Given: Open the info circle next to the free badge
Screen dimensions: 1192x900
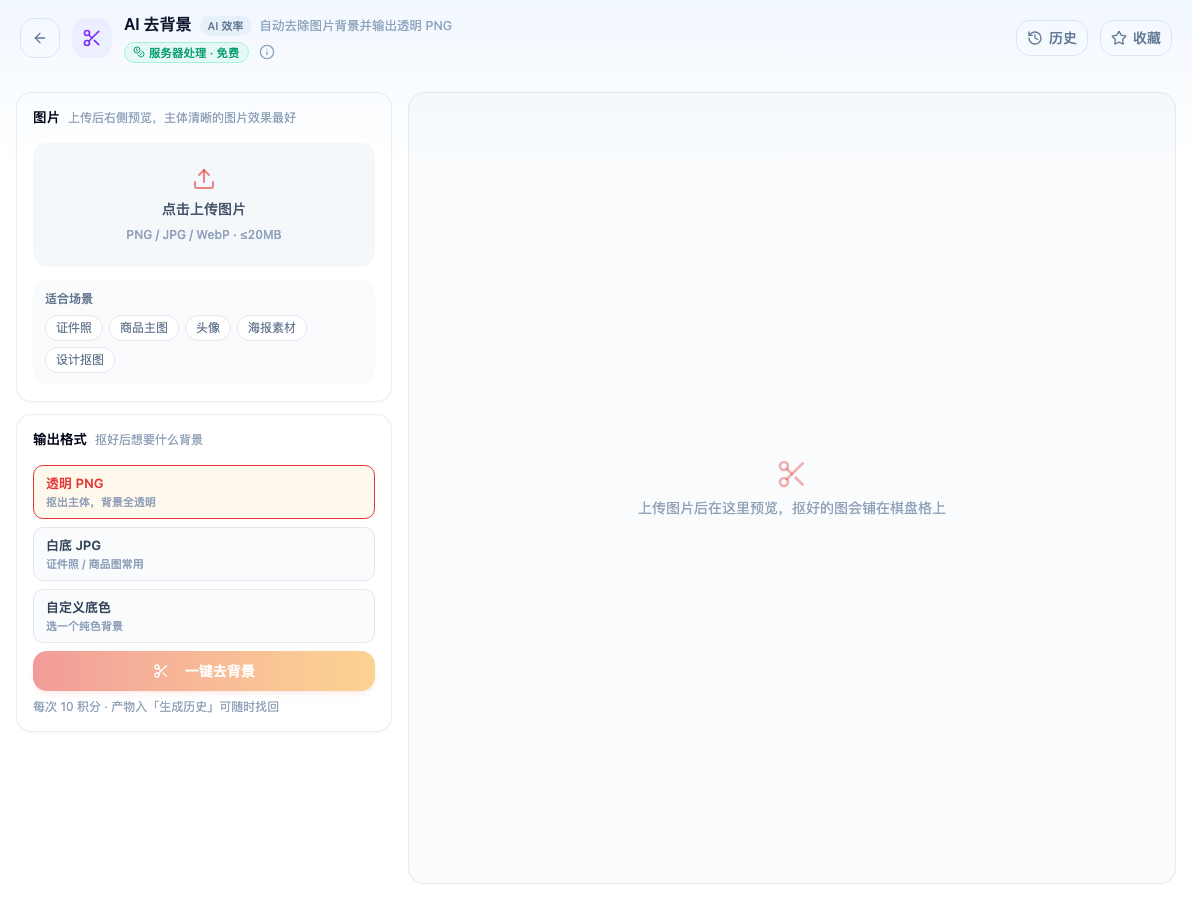Looking at the screenshot, I should coord(267,52).
